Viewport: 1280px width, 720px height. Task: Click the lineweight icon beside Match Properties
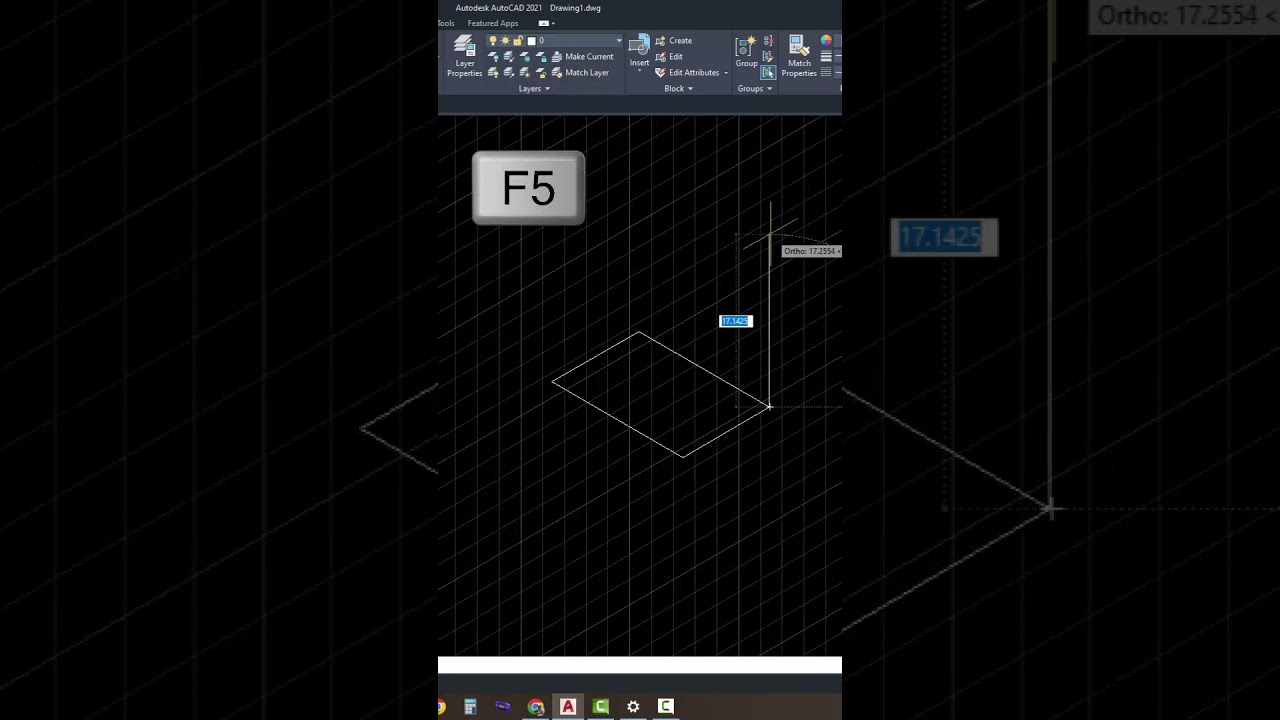click(826, 57)
